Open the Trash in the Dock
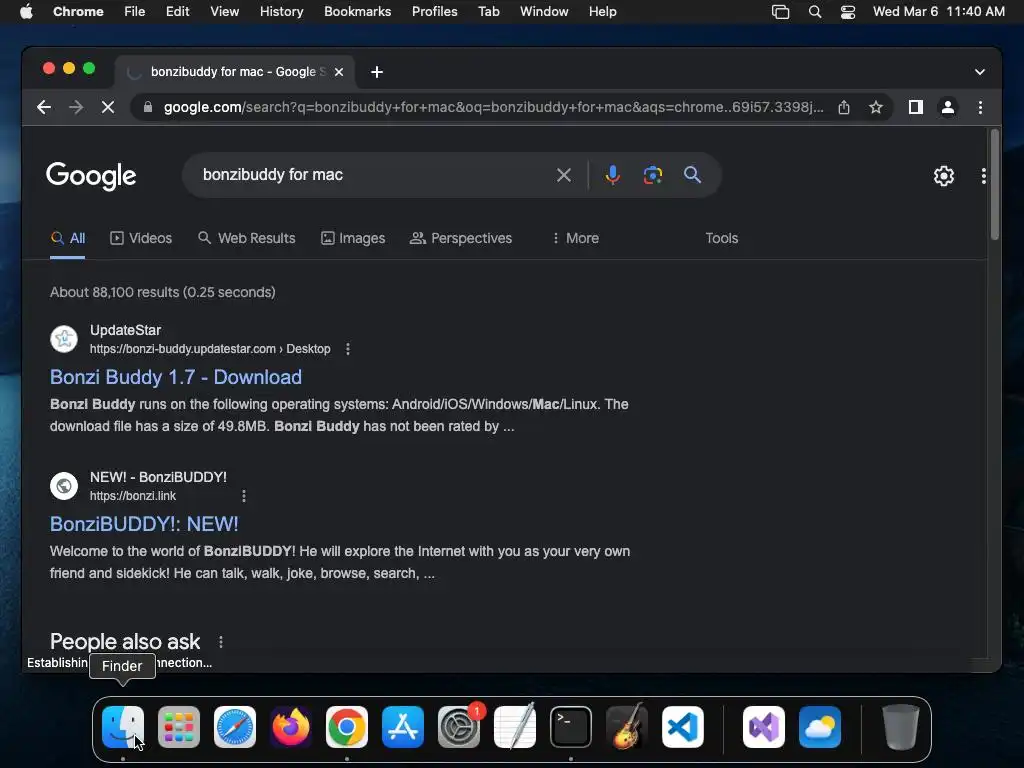This screenshot has width=1024, height=768. point(901,727)
